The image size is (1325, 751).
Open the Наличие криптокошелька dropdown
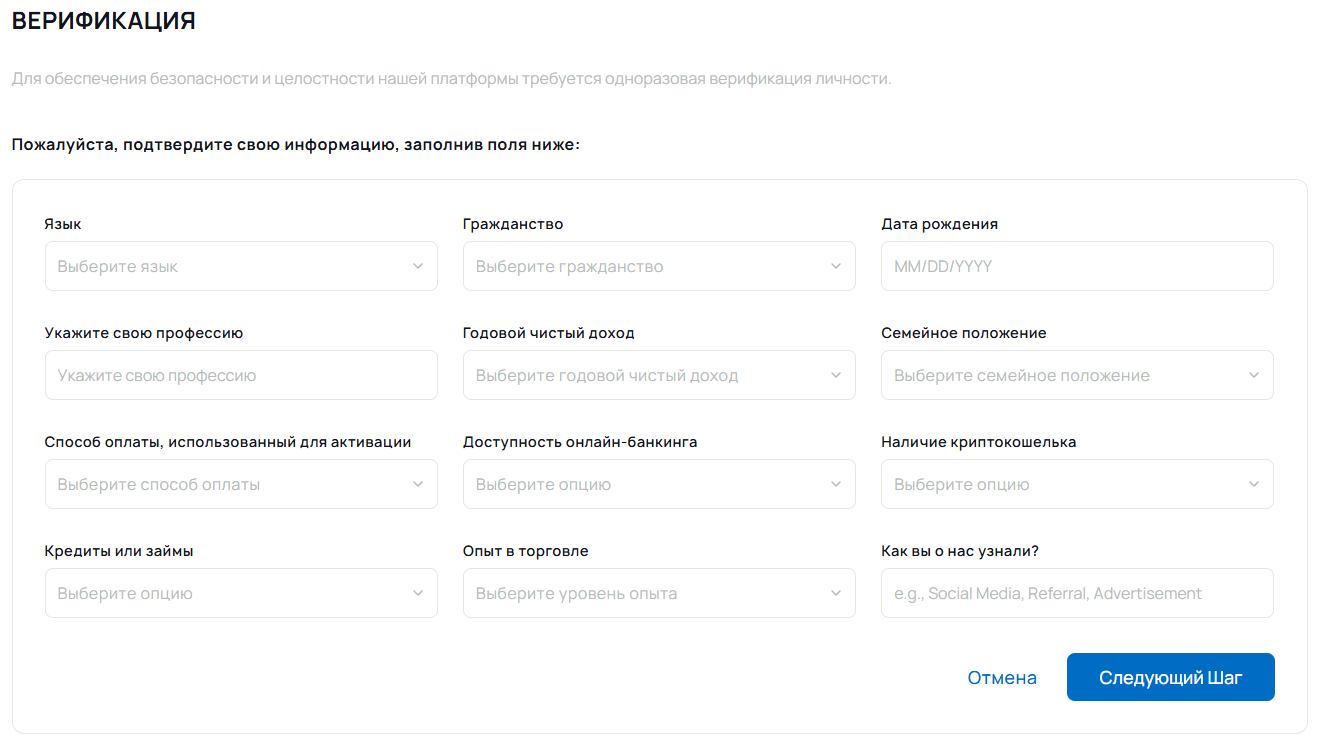coord(1076,484)
